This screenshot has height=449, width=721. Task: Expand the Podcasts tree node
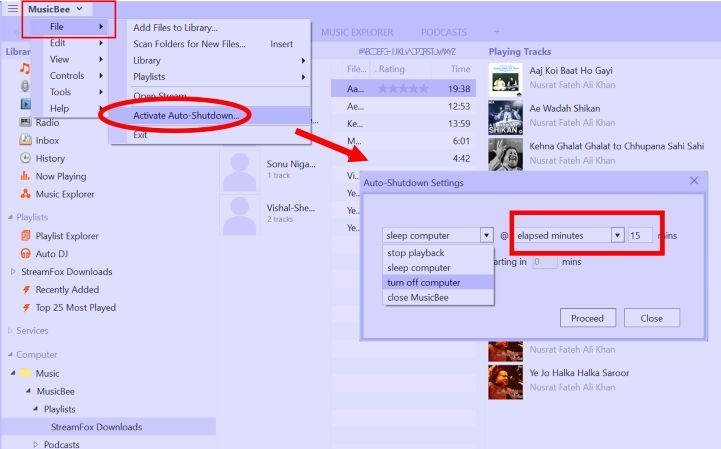coord(37,444)
